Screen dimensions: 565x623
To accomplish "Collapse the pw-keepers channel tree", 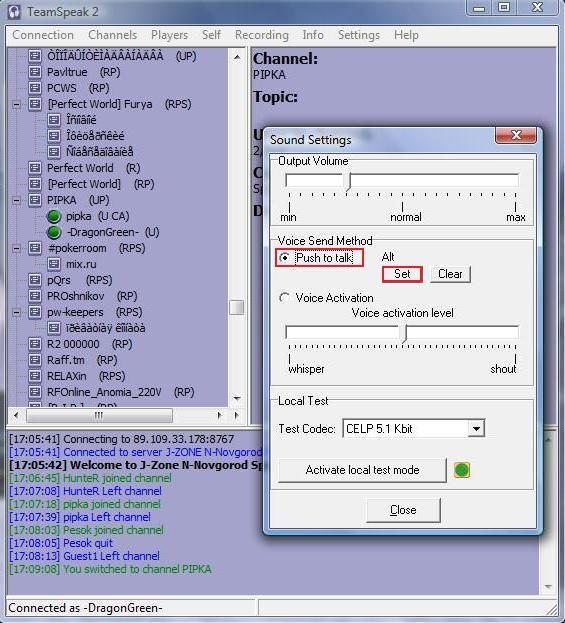I will pyautogui.click(x=16, y=312).
